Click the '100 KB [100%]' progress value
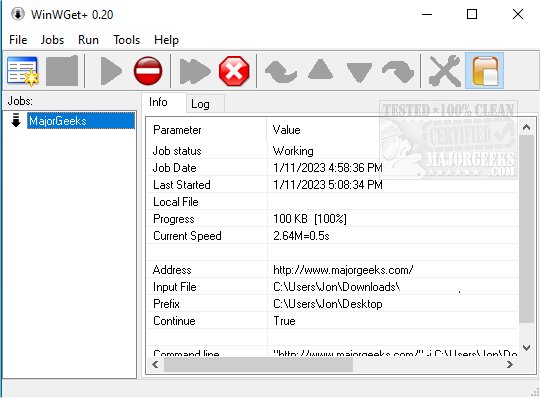This screenshot has height=398, width=540. (x=310, y=219)
